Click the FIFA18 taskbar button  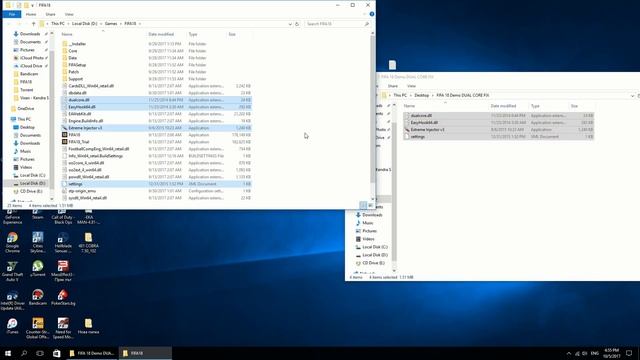coord(145,353)
